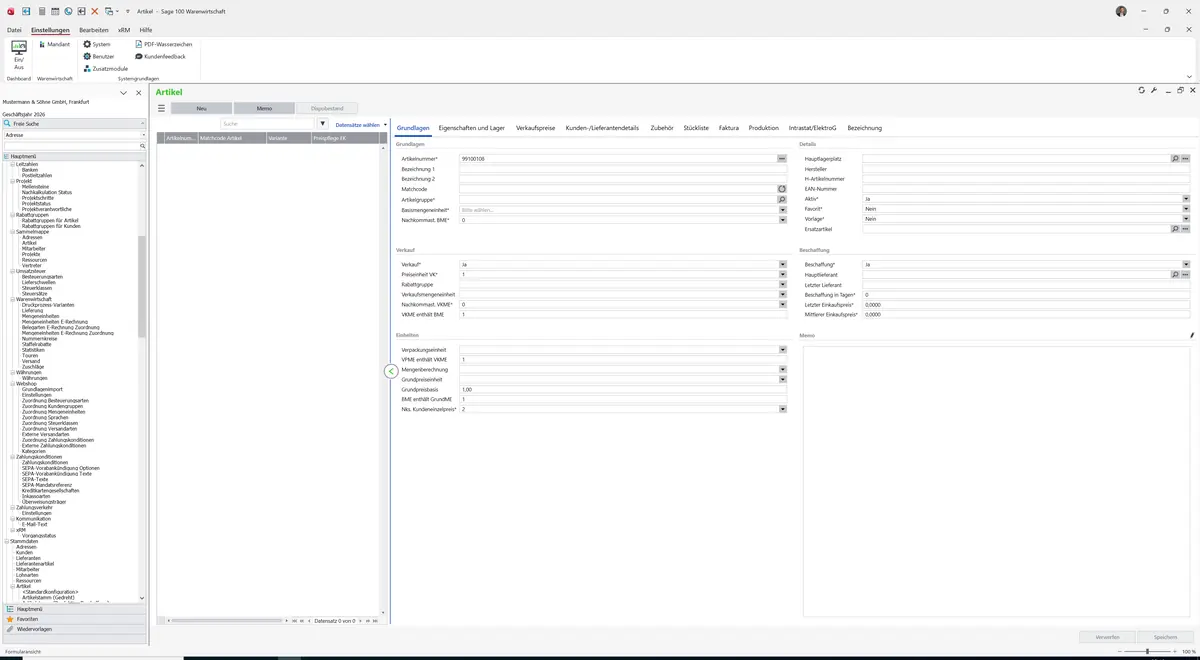Click into the EAN-Nummer field
The height and width of the screenshot is (660, 1200).
coord(1026,189)
